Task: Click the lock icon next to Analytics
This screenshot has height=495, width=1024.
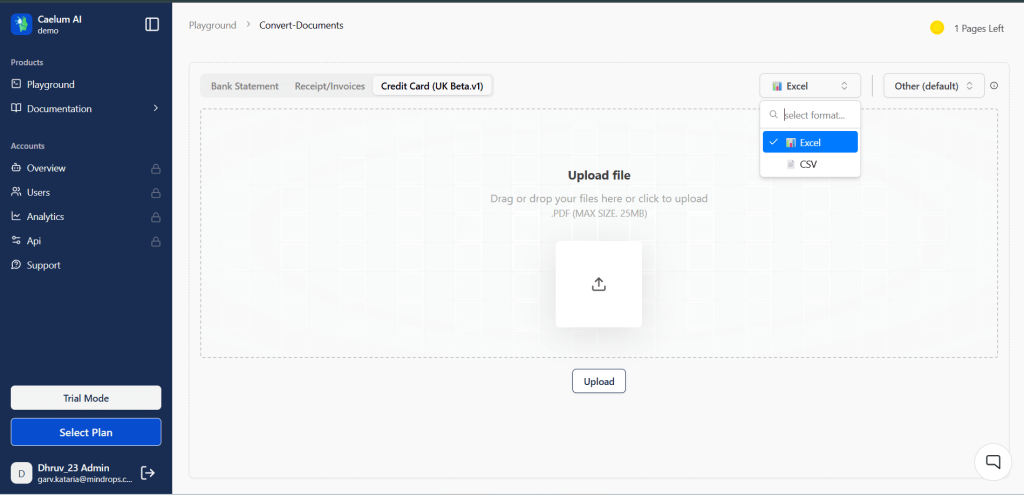Action: (x=155, y=217)
